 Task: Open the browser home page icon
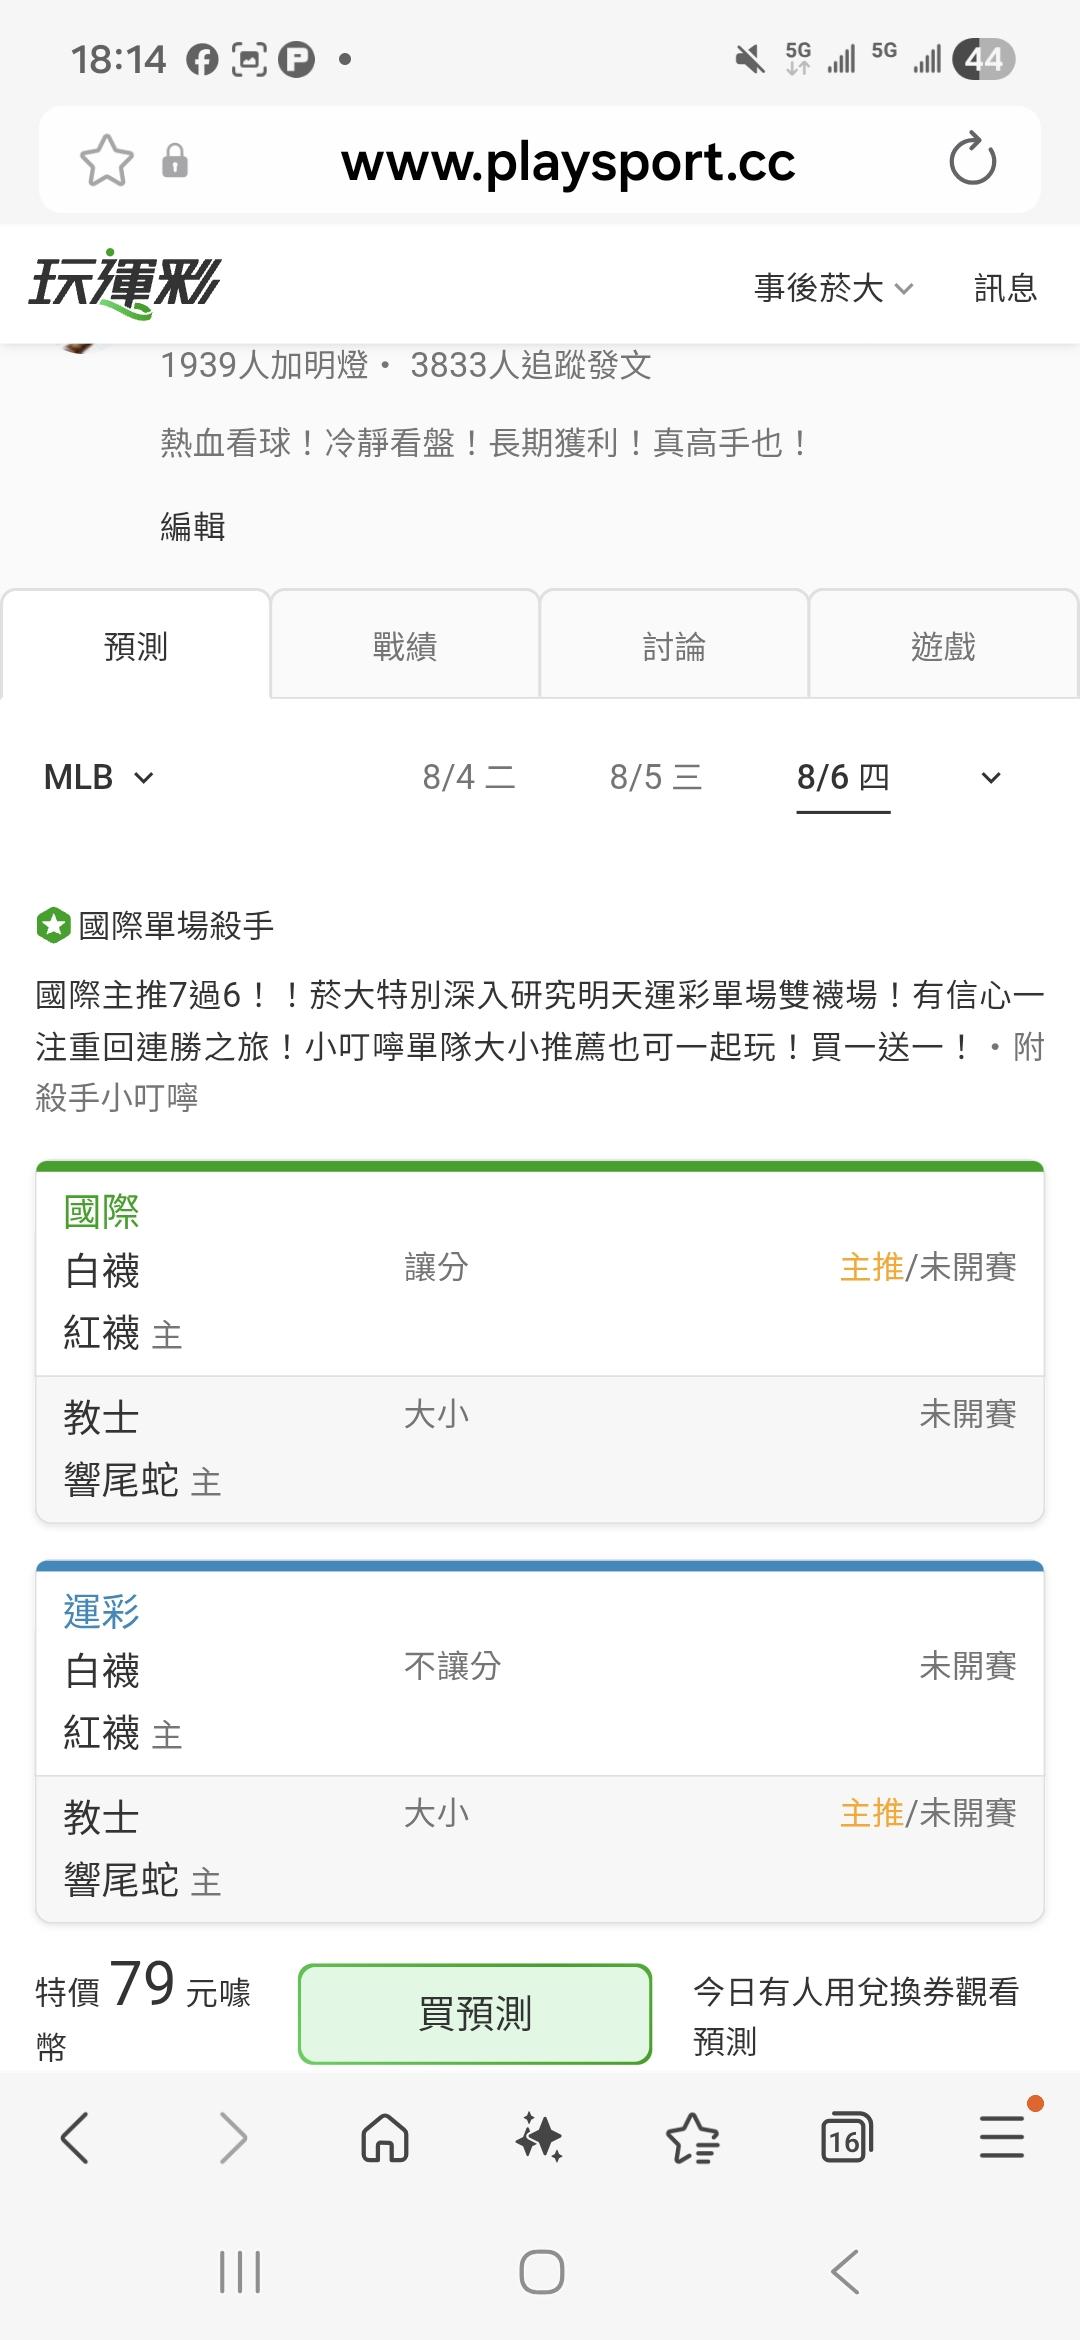point(385,2139)
